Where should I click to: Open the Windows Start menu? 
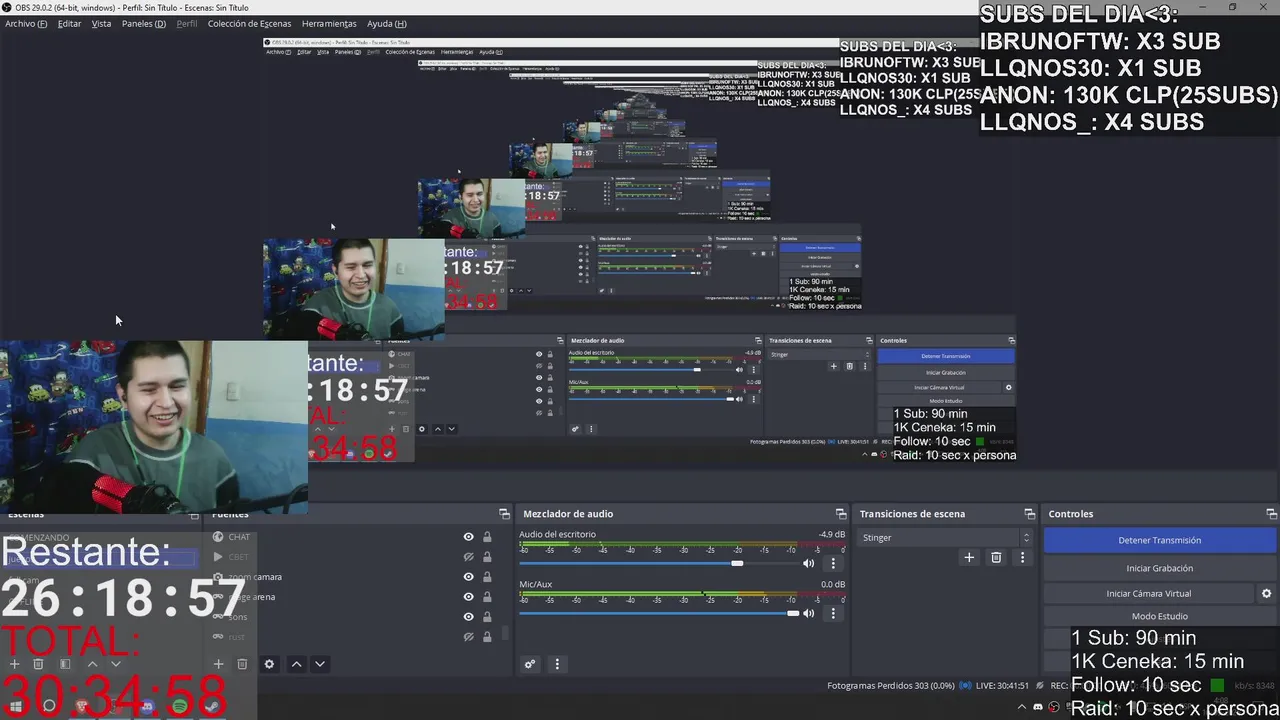point(16,706)
